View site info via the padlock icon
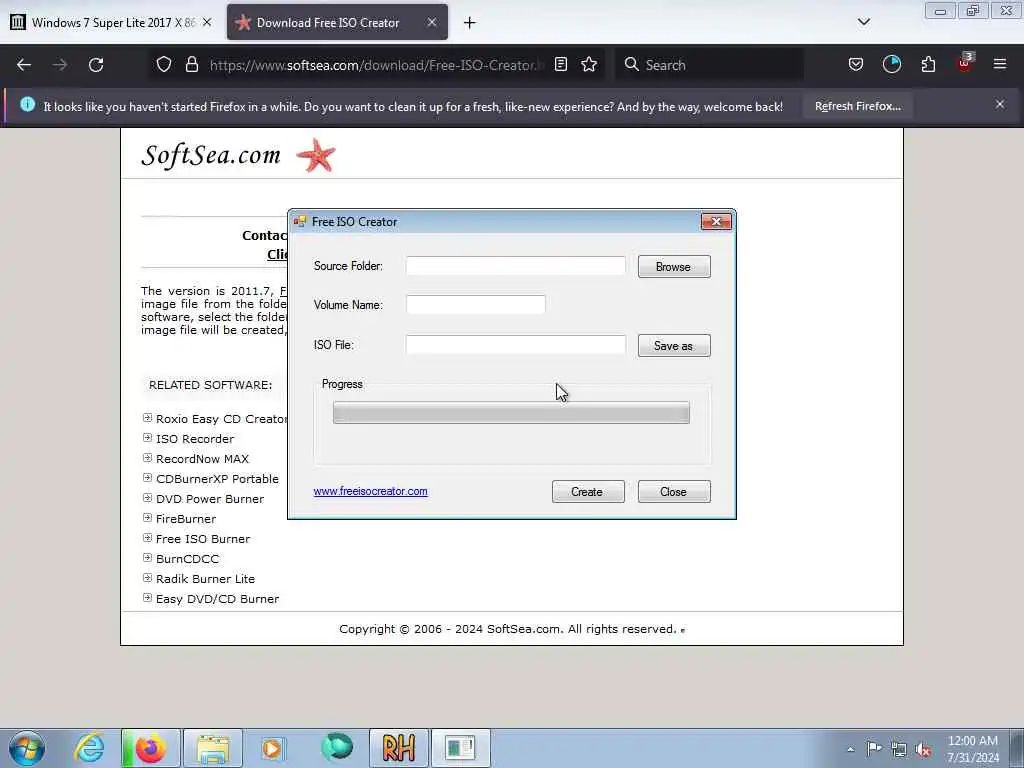Screen dimensions: 1024x768 191,64
